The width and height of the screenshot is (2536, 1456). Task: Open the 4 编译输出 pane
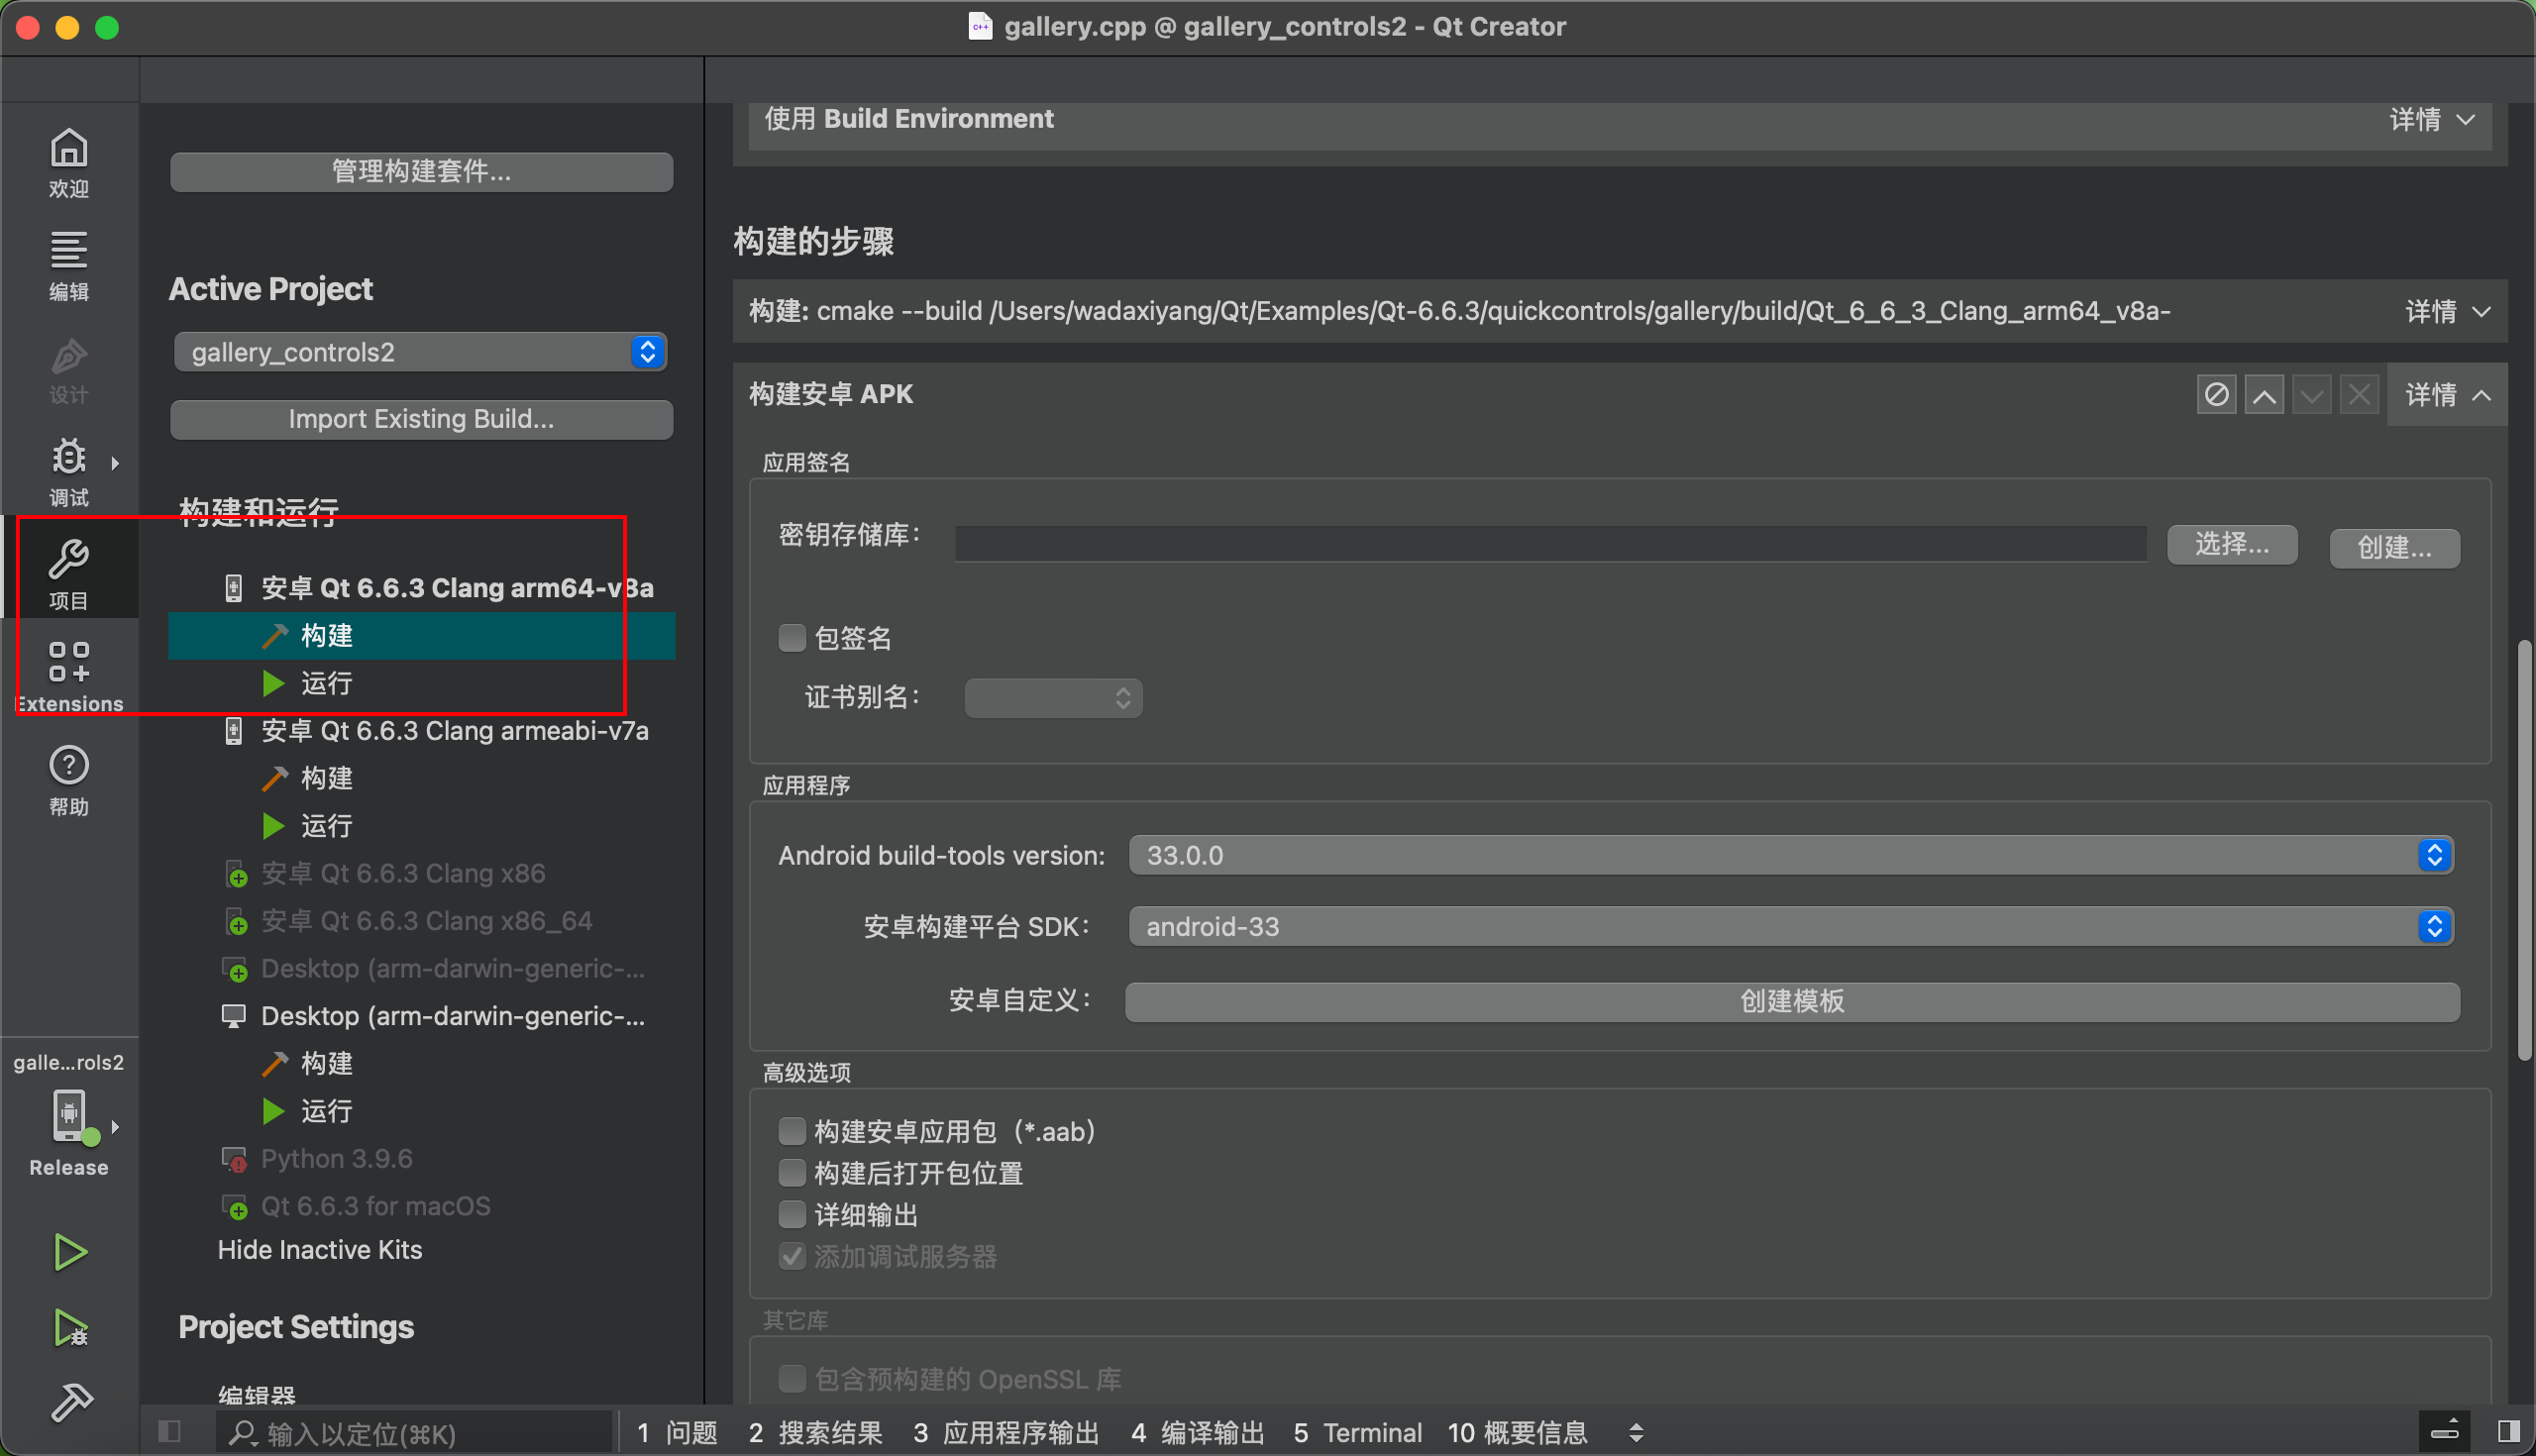pos(1197,1432)
